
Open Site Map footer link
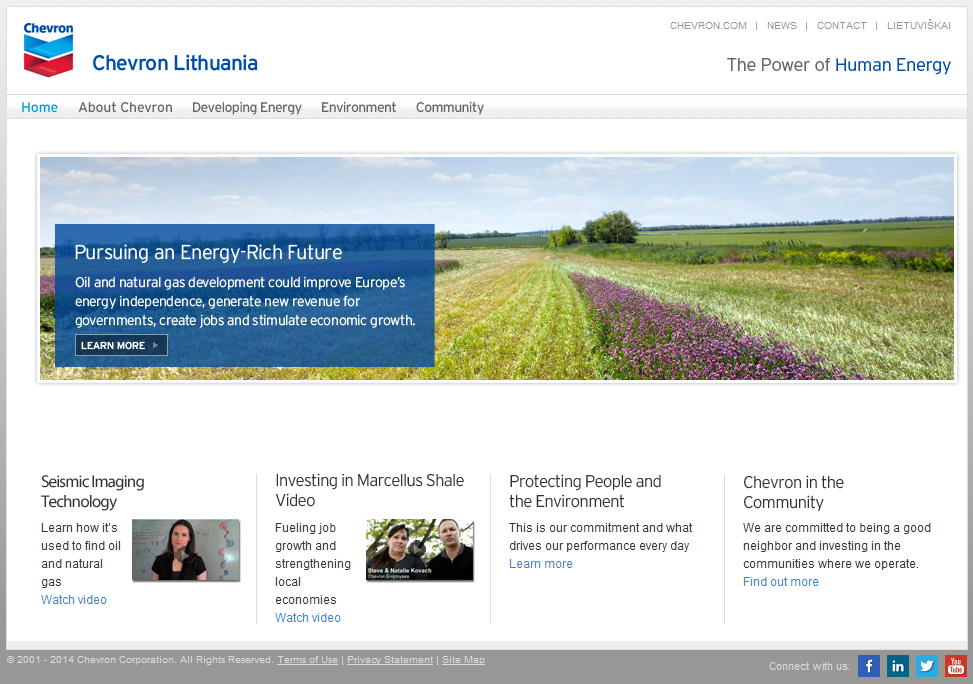(x=463, y=660)
